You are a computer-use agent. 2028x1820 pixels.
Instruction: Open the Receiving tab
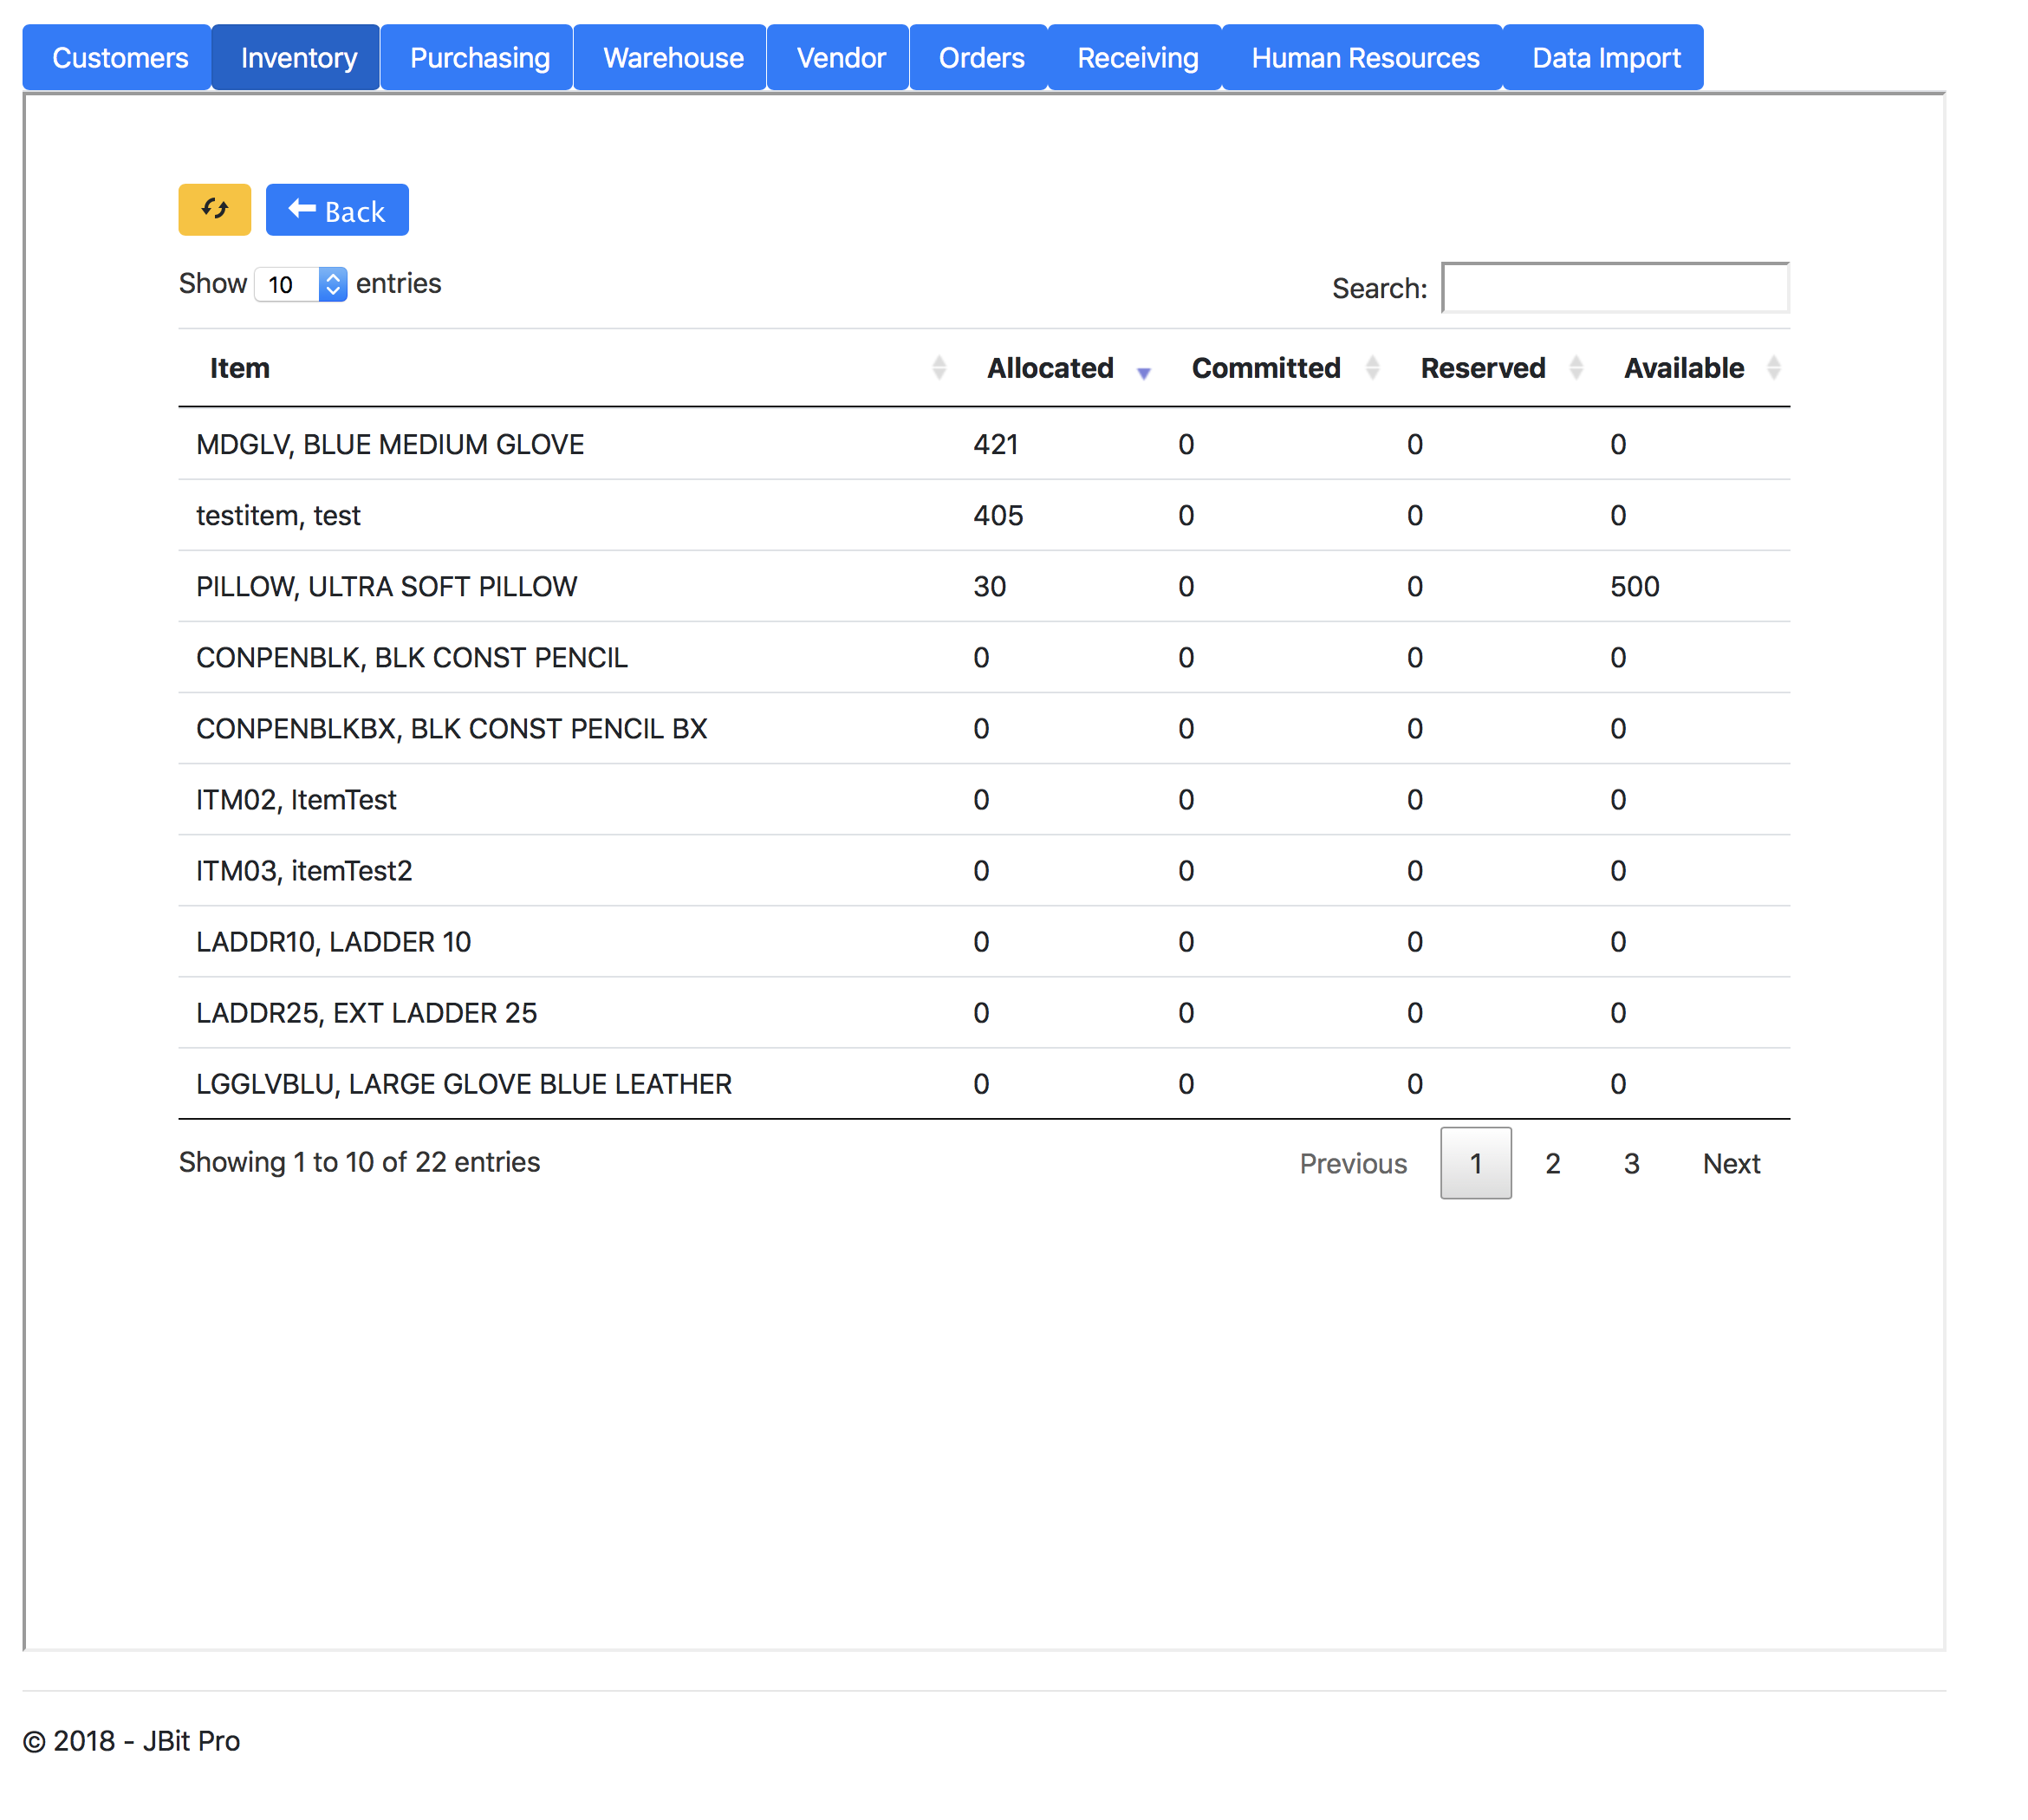tap(1135, 58)
